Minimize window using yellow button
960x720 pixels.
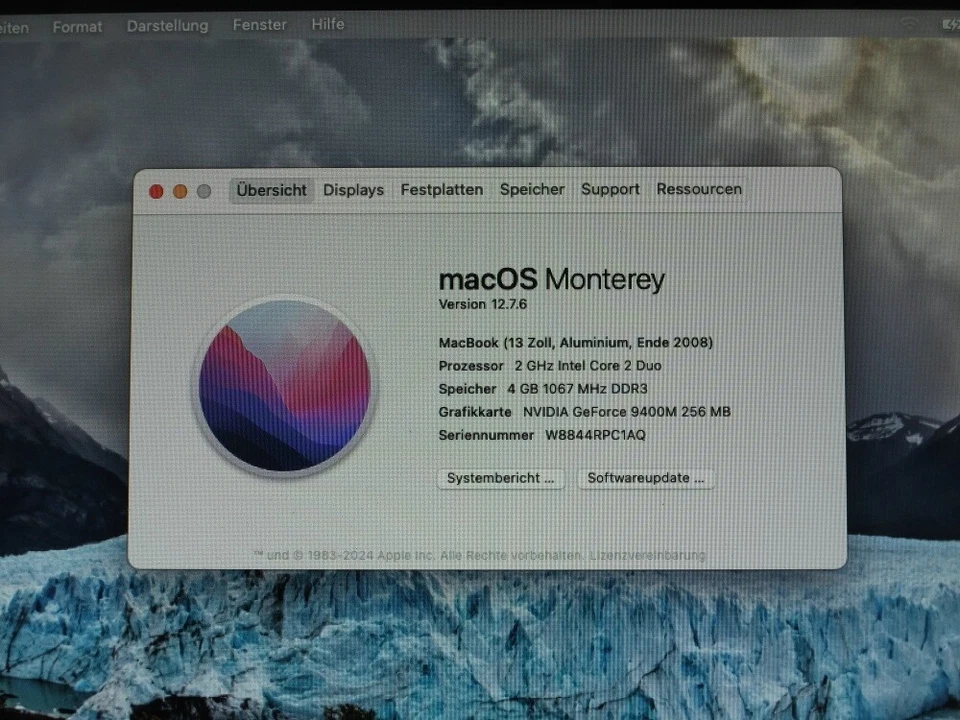(180, 190)
